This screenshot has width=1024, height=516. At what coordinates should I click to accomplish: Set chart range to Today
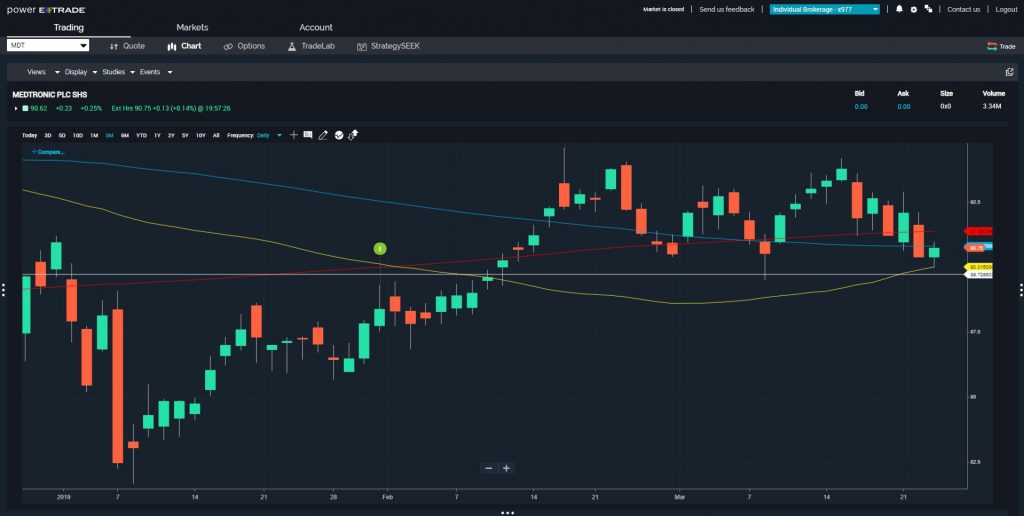click(29, 135)
